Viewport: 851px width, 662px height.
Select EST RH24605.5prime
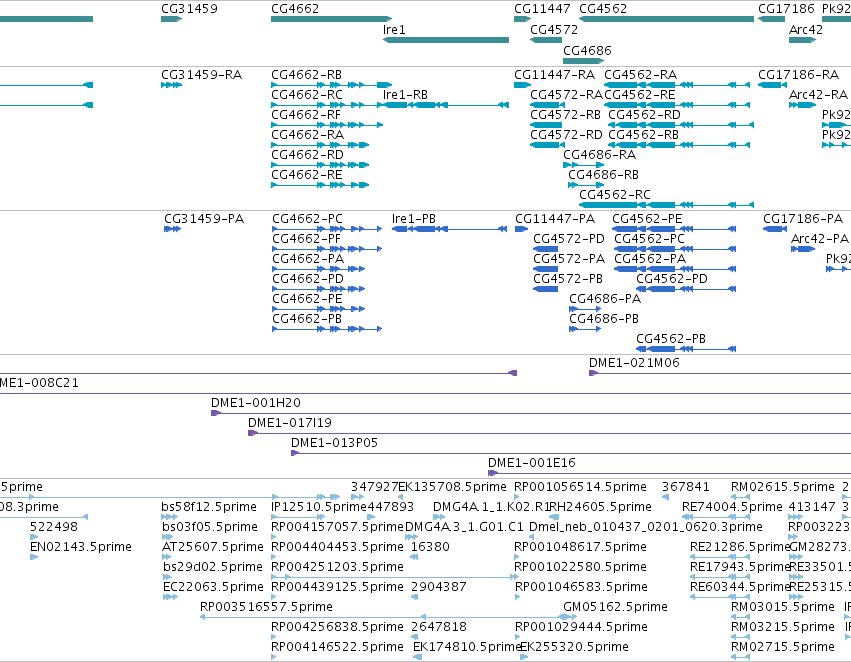[600, 507]
